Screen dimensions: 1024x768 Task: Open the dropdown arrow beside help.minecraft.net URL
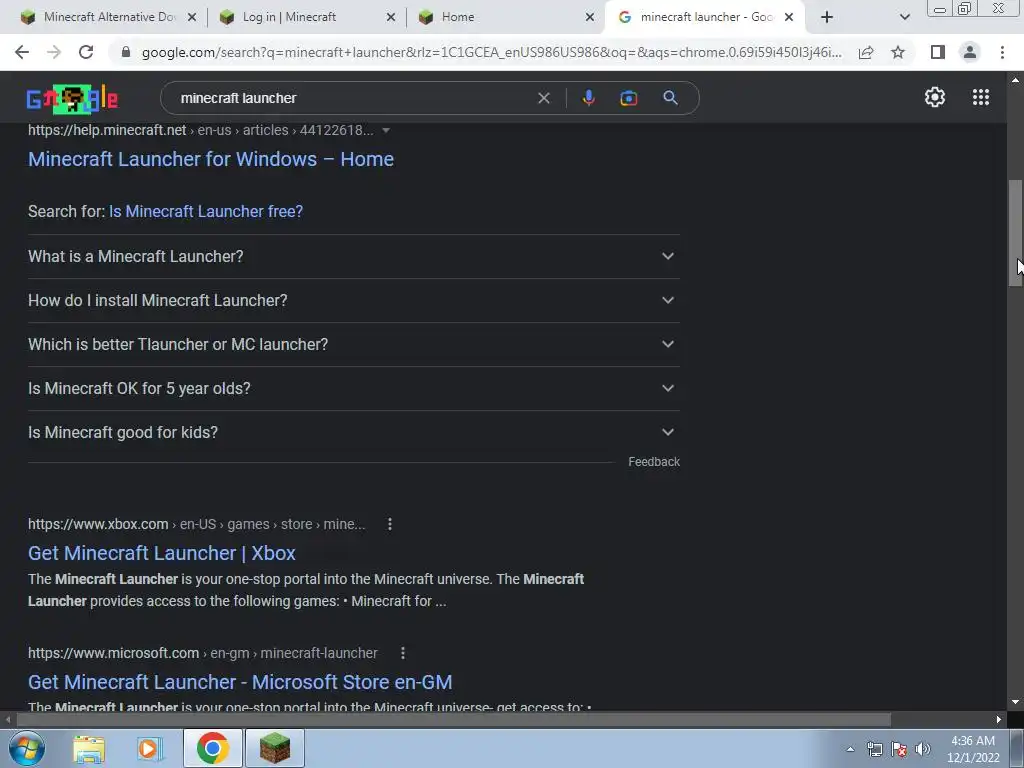pyautogui.click(x=386, y=131)
